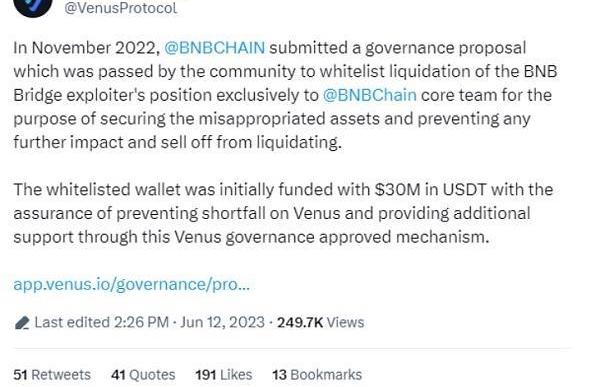Viewport: 600px width, 387px height.
Task: Click the '$30M in USDT' text
Action: [430, 189]
